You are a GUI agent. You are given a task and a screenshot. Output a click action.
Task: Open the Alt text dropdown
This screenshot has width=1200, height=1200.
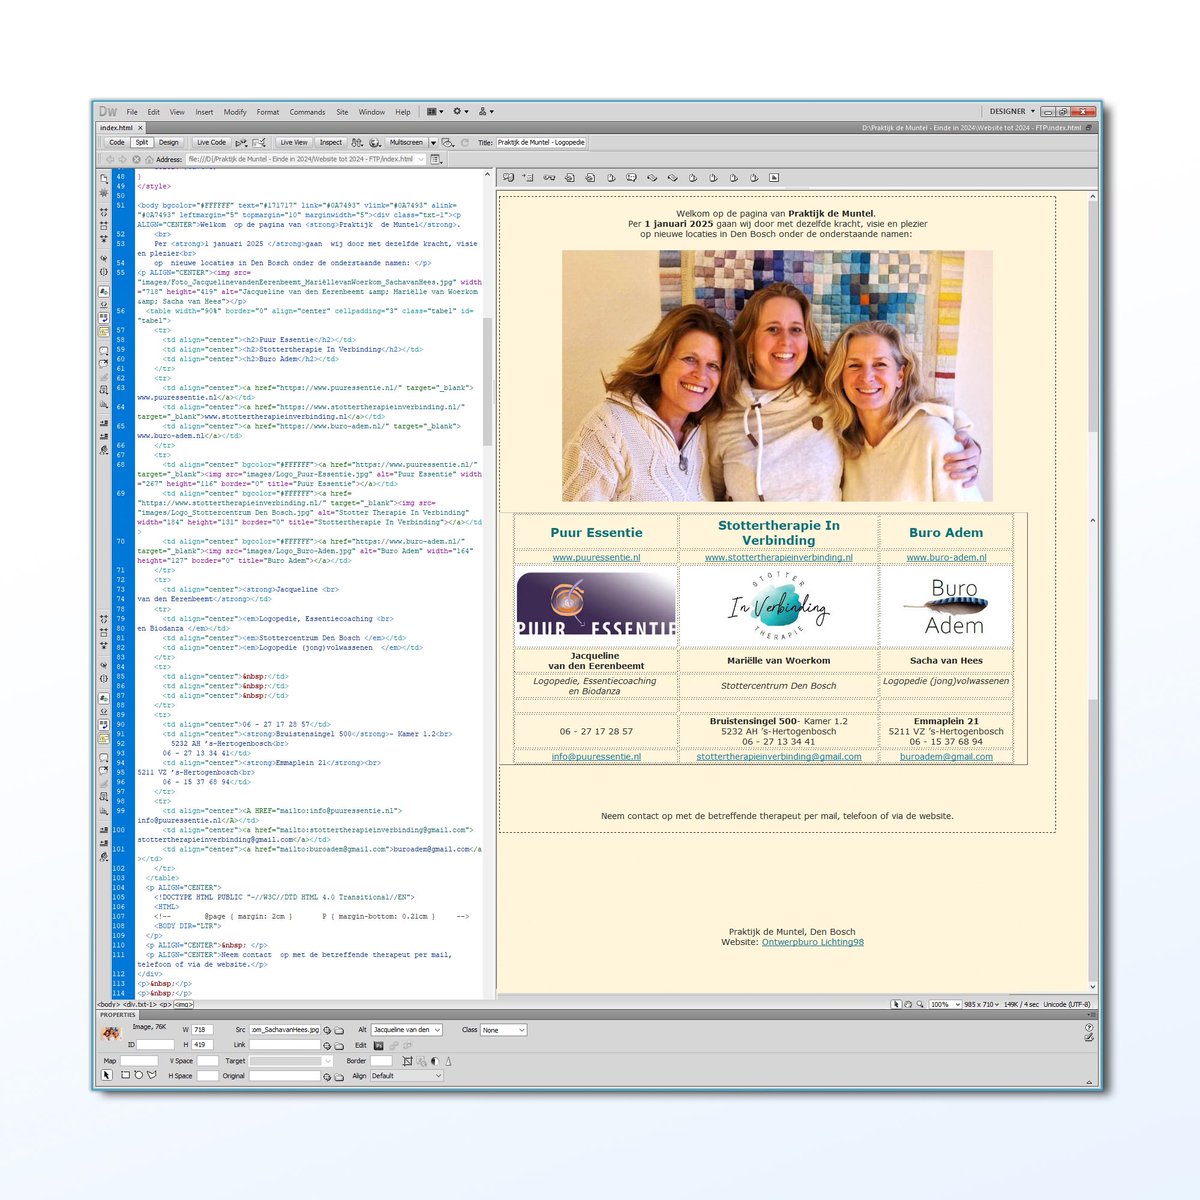tap(406, 1030)
